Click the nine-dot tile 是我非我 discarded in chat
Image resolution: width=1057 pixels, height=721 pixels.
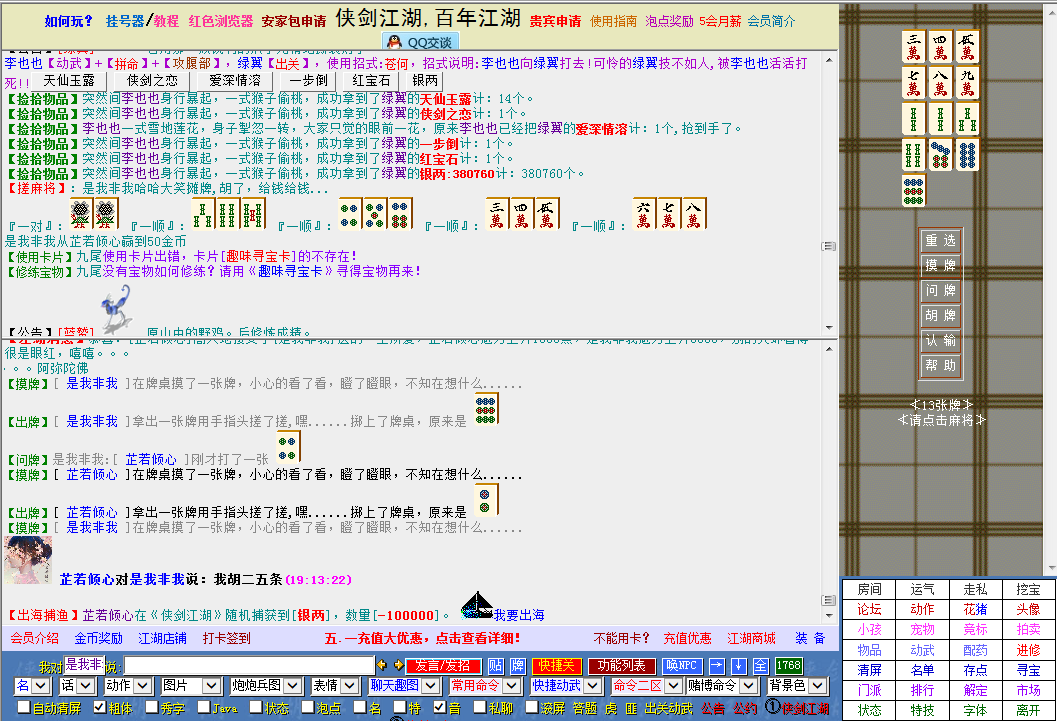486,409
